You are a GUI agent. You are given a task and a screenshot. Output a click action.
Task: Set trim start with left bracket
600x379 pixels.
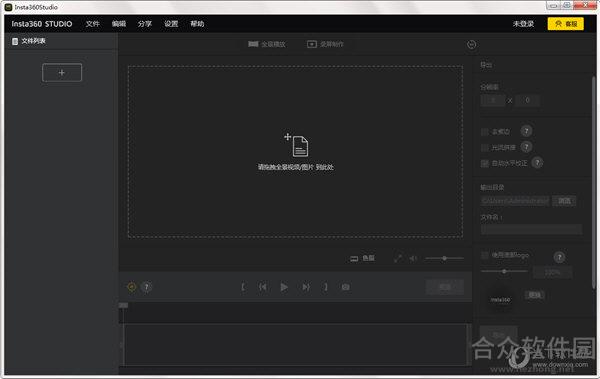pyautogui.click(x=243, y=287)
